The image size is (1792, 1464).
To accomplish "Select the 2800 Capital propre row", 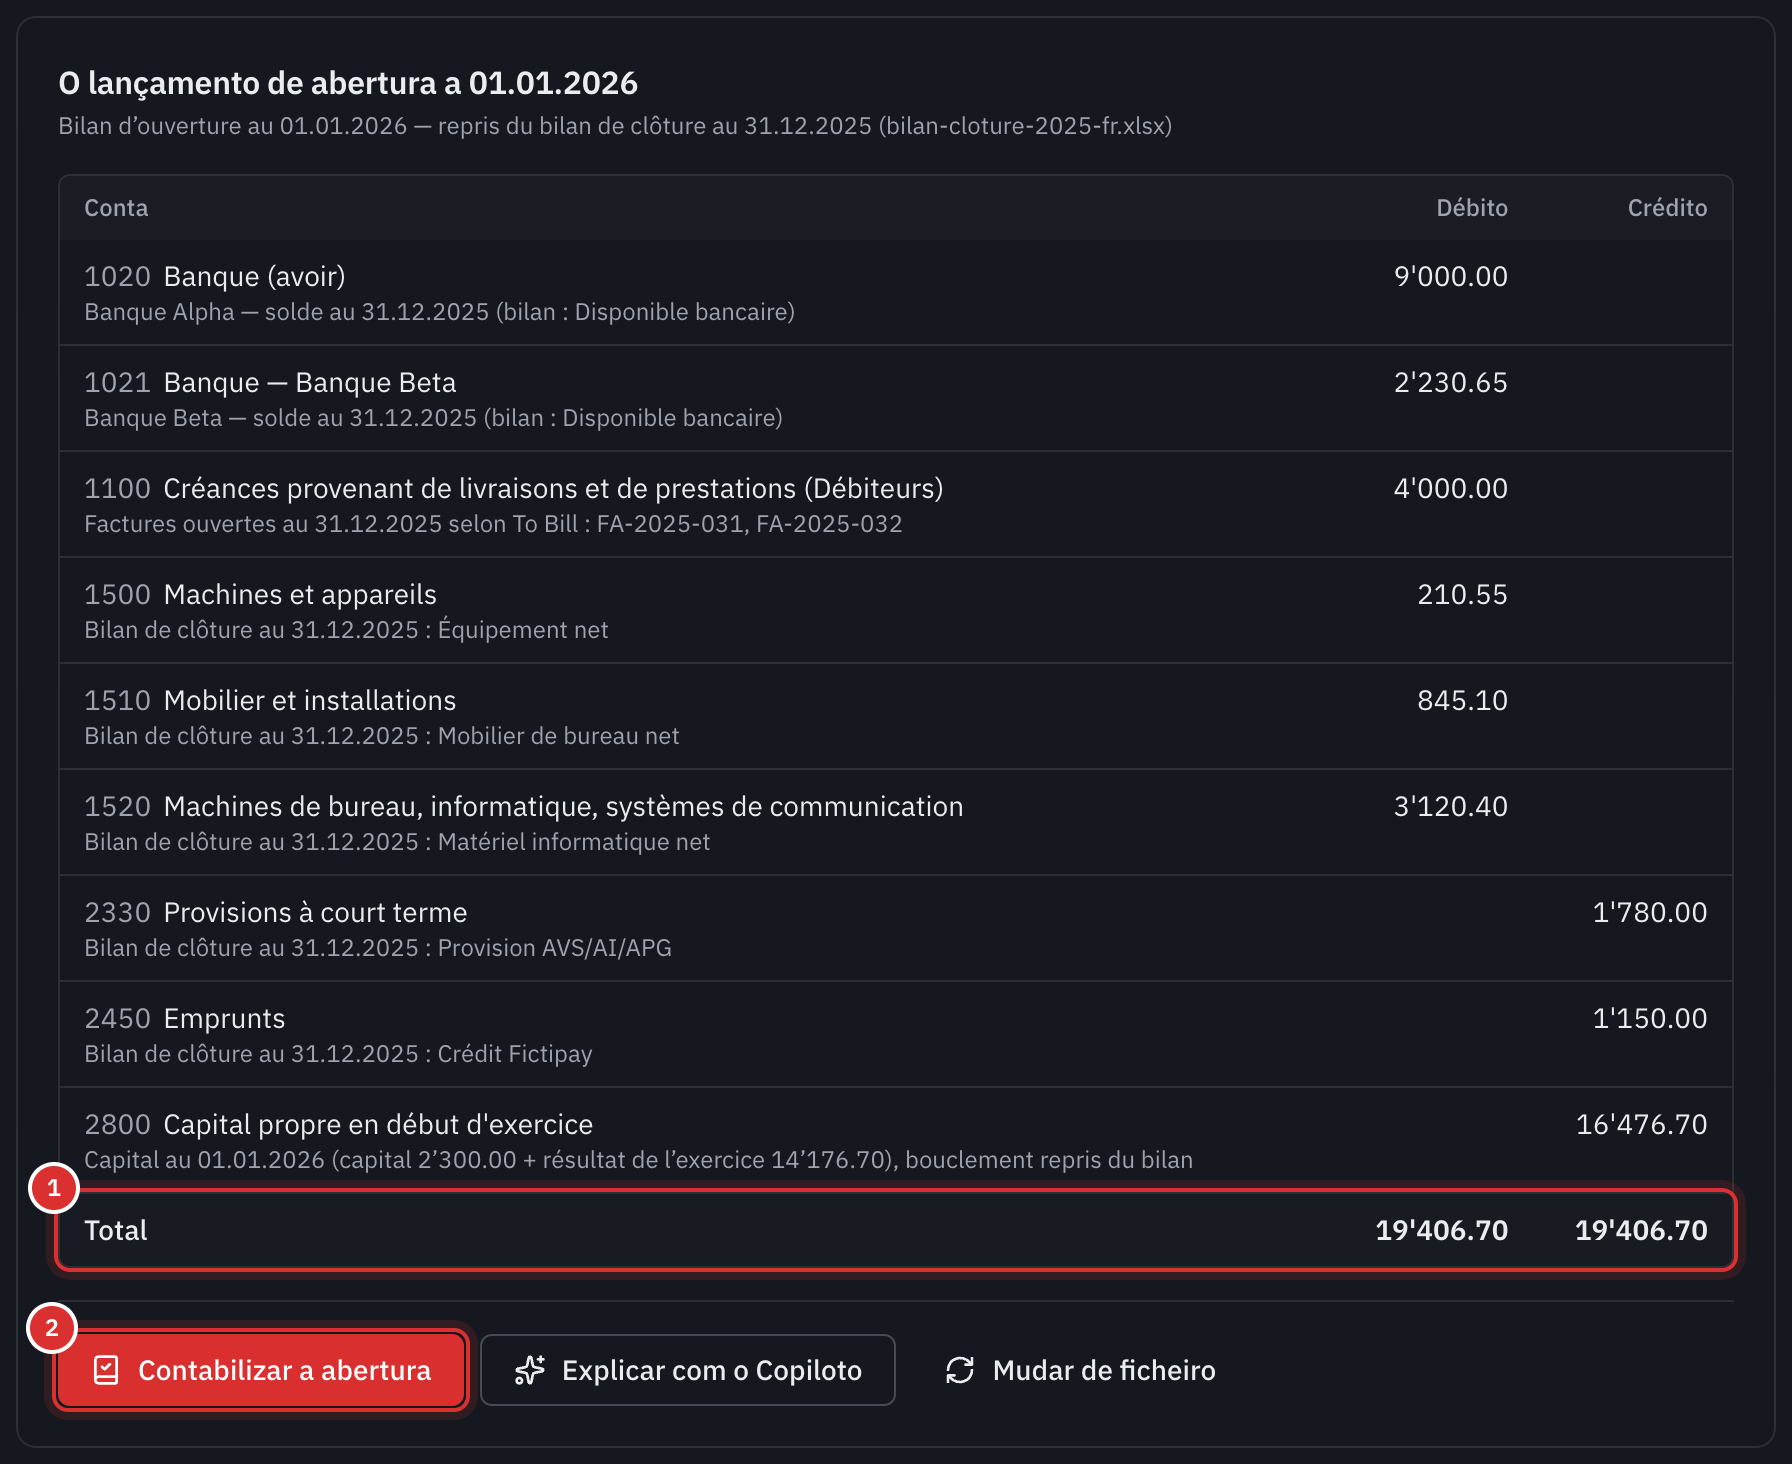I will coord(896,1139).
